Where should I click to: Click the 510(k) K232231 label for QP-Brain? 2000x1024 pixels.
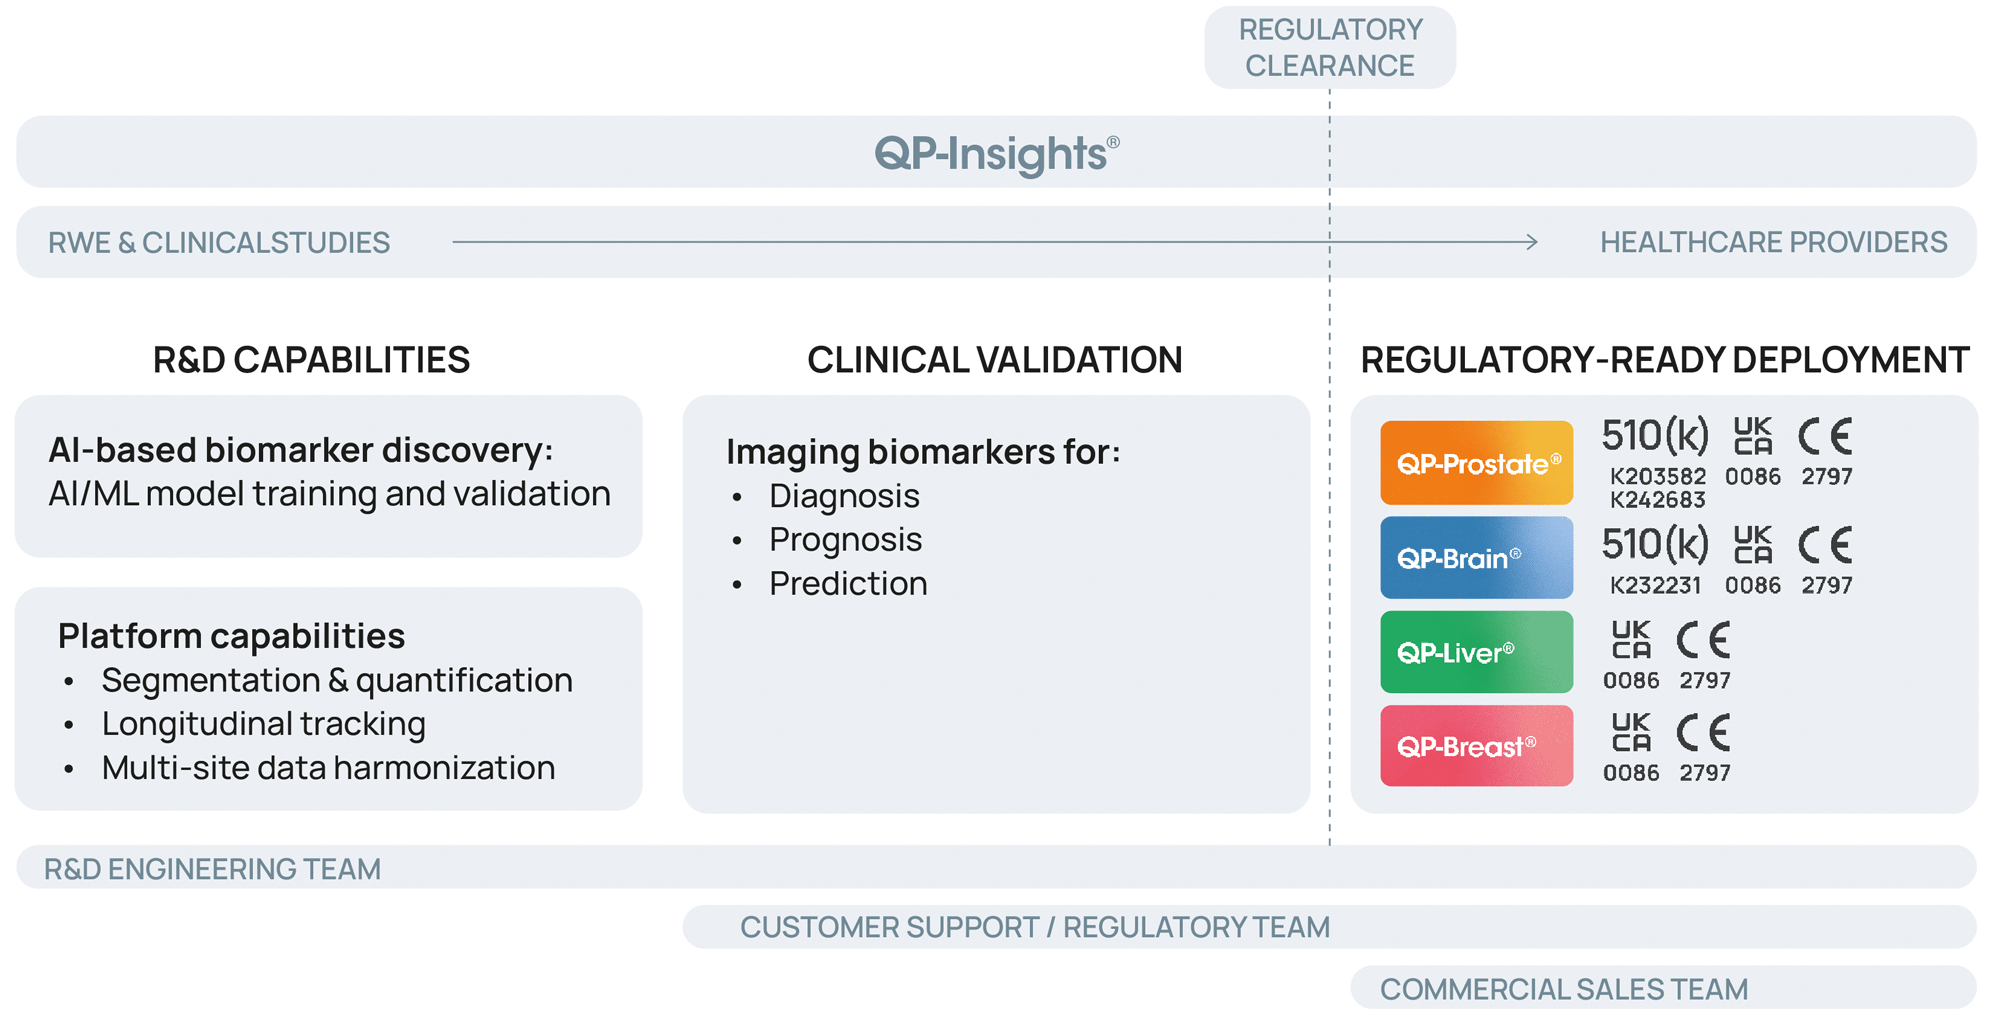click(1655, 560)
